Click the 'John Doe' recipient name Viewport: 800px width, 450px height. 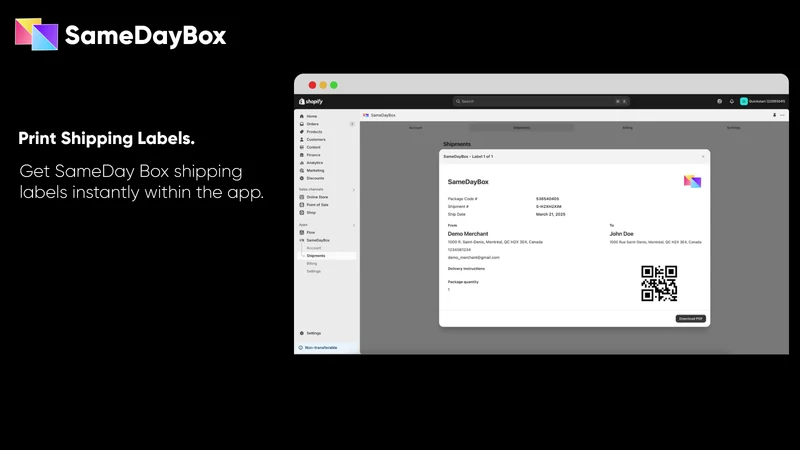pyautogui.click(x=621, y=234)
